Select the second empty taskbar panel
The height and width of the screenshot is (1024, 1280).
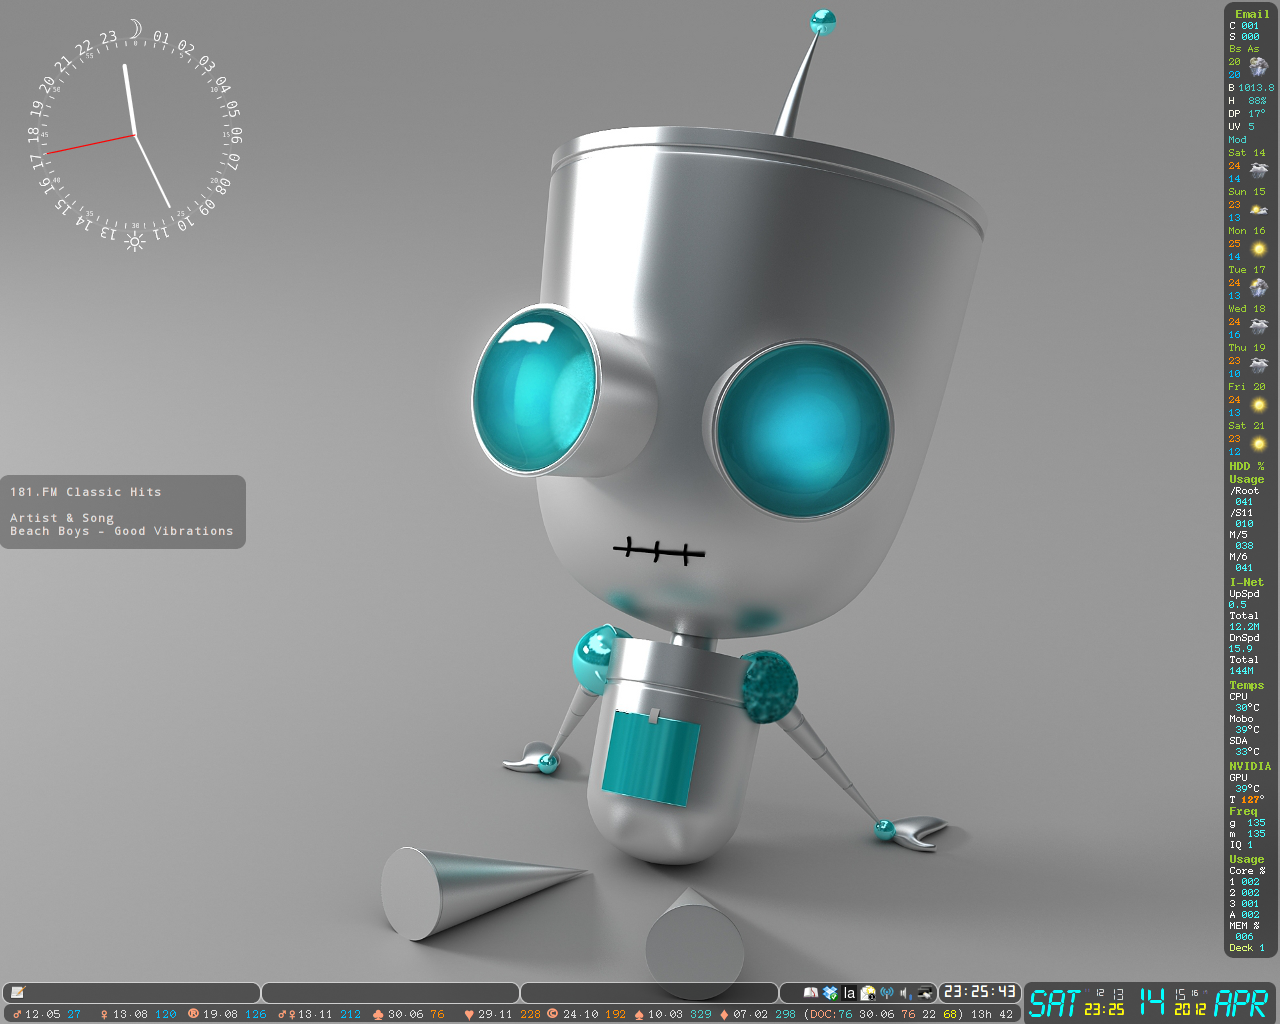390,992
